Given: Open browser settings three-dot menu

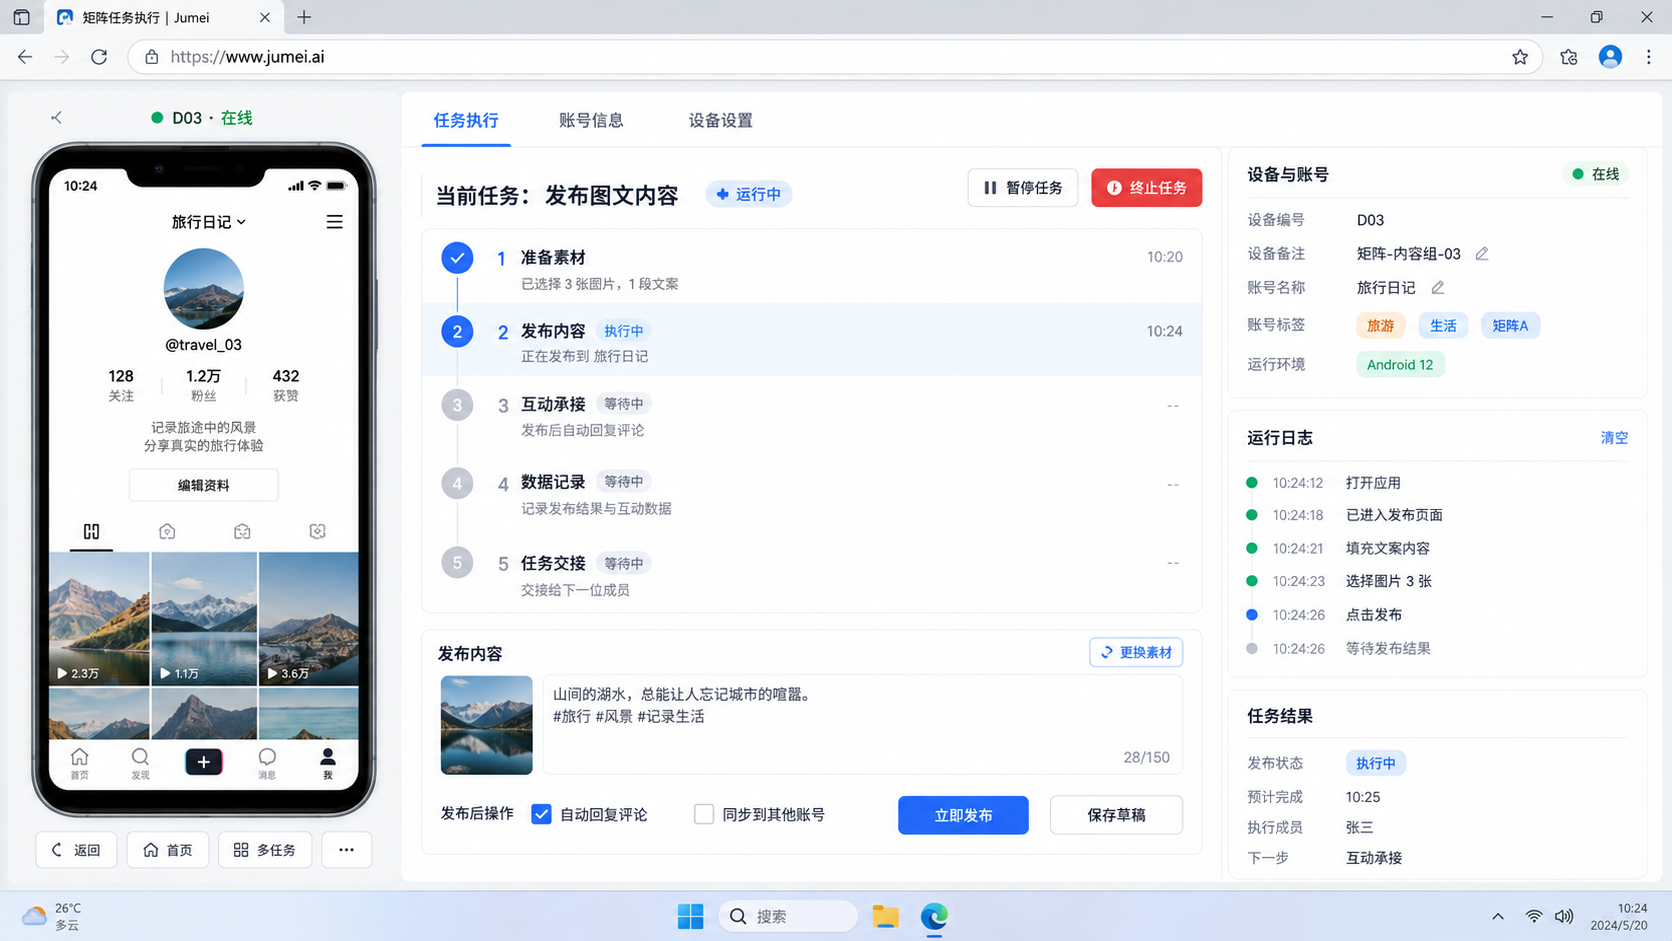Looking at the screenshot, I should pyautogui.click(x=1648, y=57).
